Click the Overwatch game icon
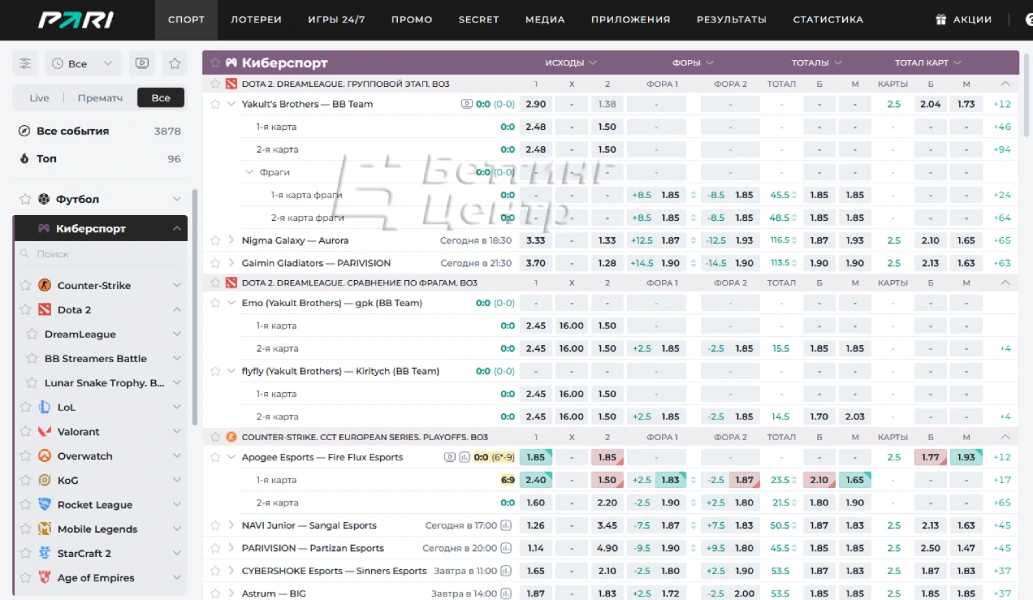 coord(45,456)
